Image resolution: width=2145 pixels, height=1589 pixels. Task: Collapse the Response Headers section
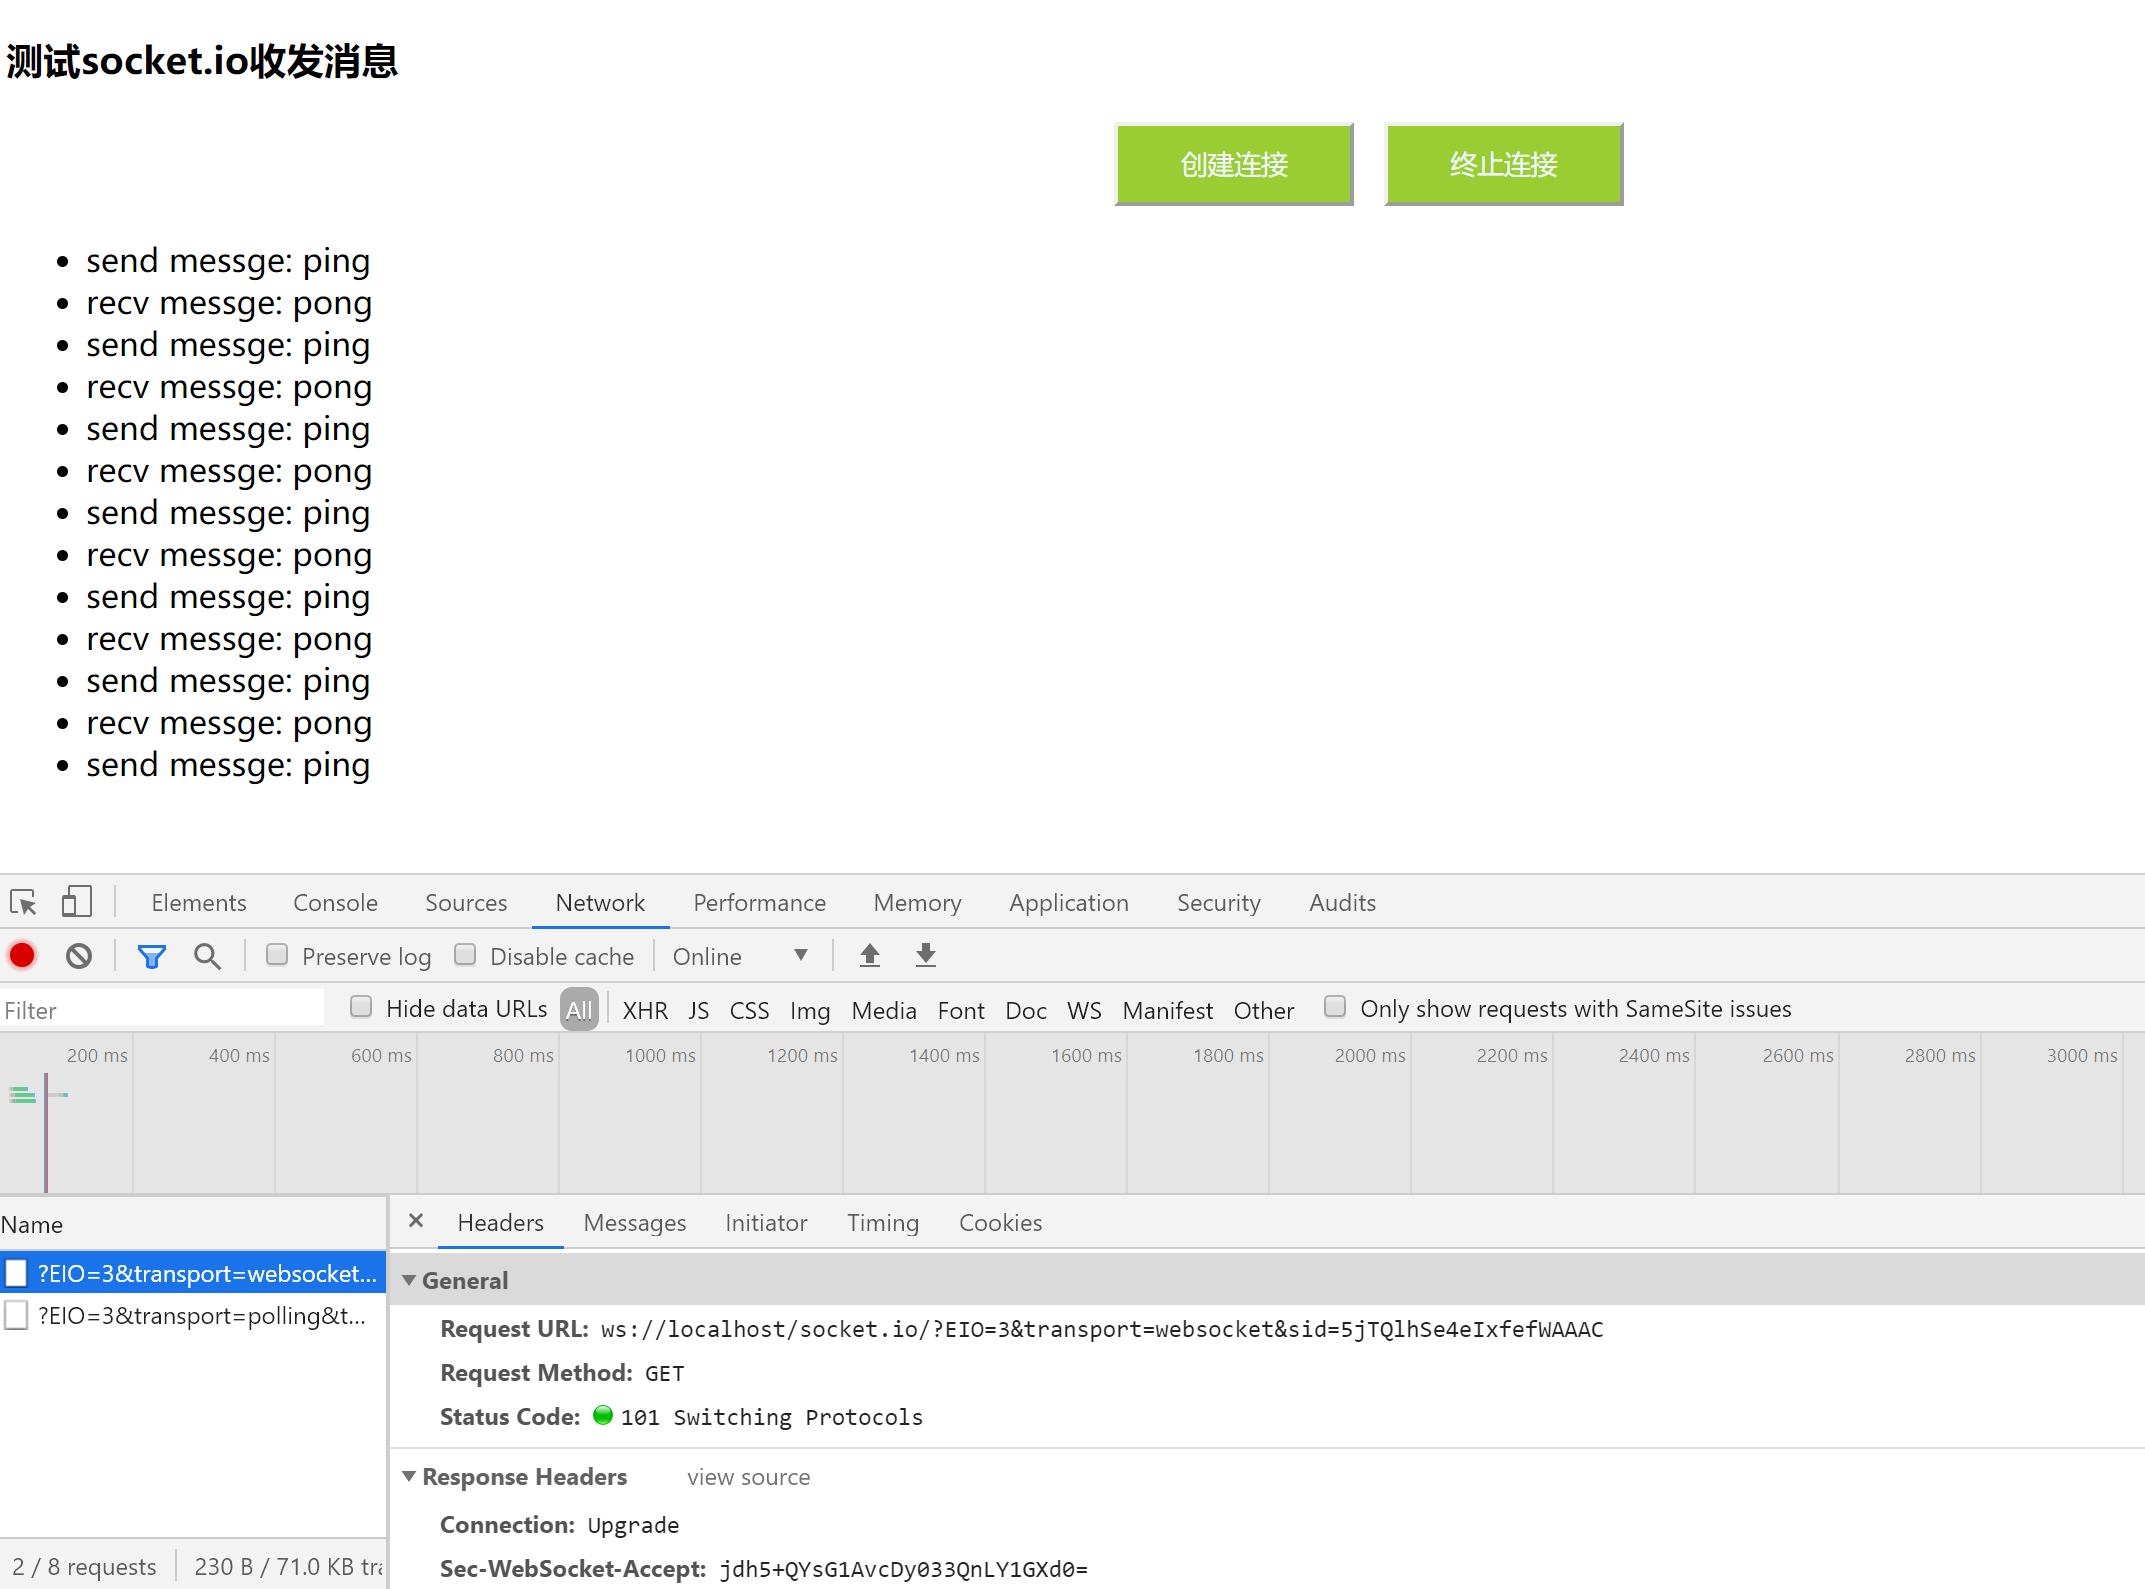409,1476
